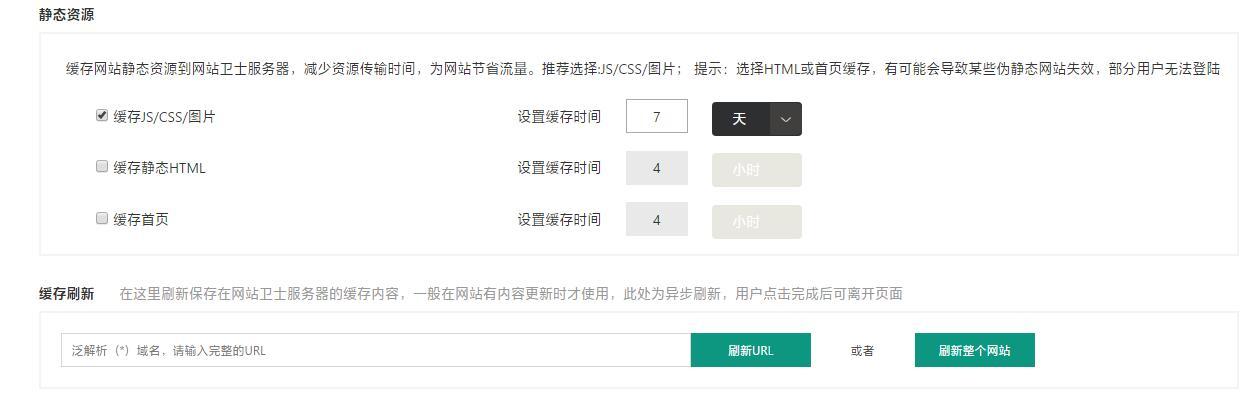This screenshot has height=410, width=1258.
Task: Click the homepage cache time field
Action: 657,219
